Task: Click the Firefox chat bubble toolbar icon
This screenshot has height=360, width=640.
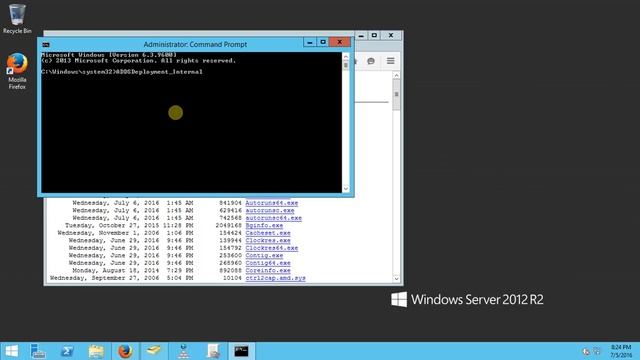Action: [371, 61]
